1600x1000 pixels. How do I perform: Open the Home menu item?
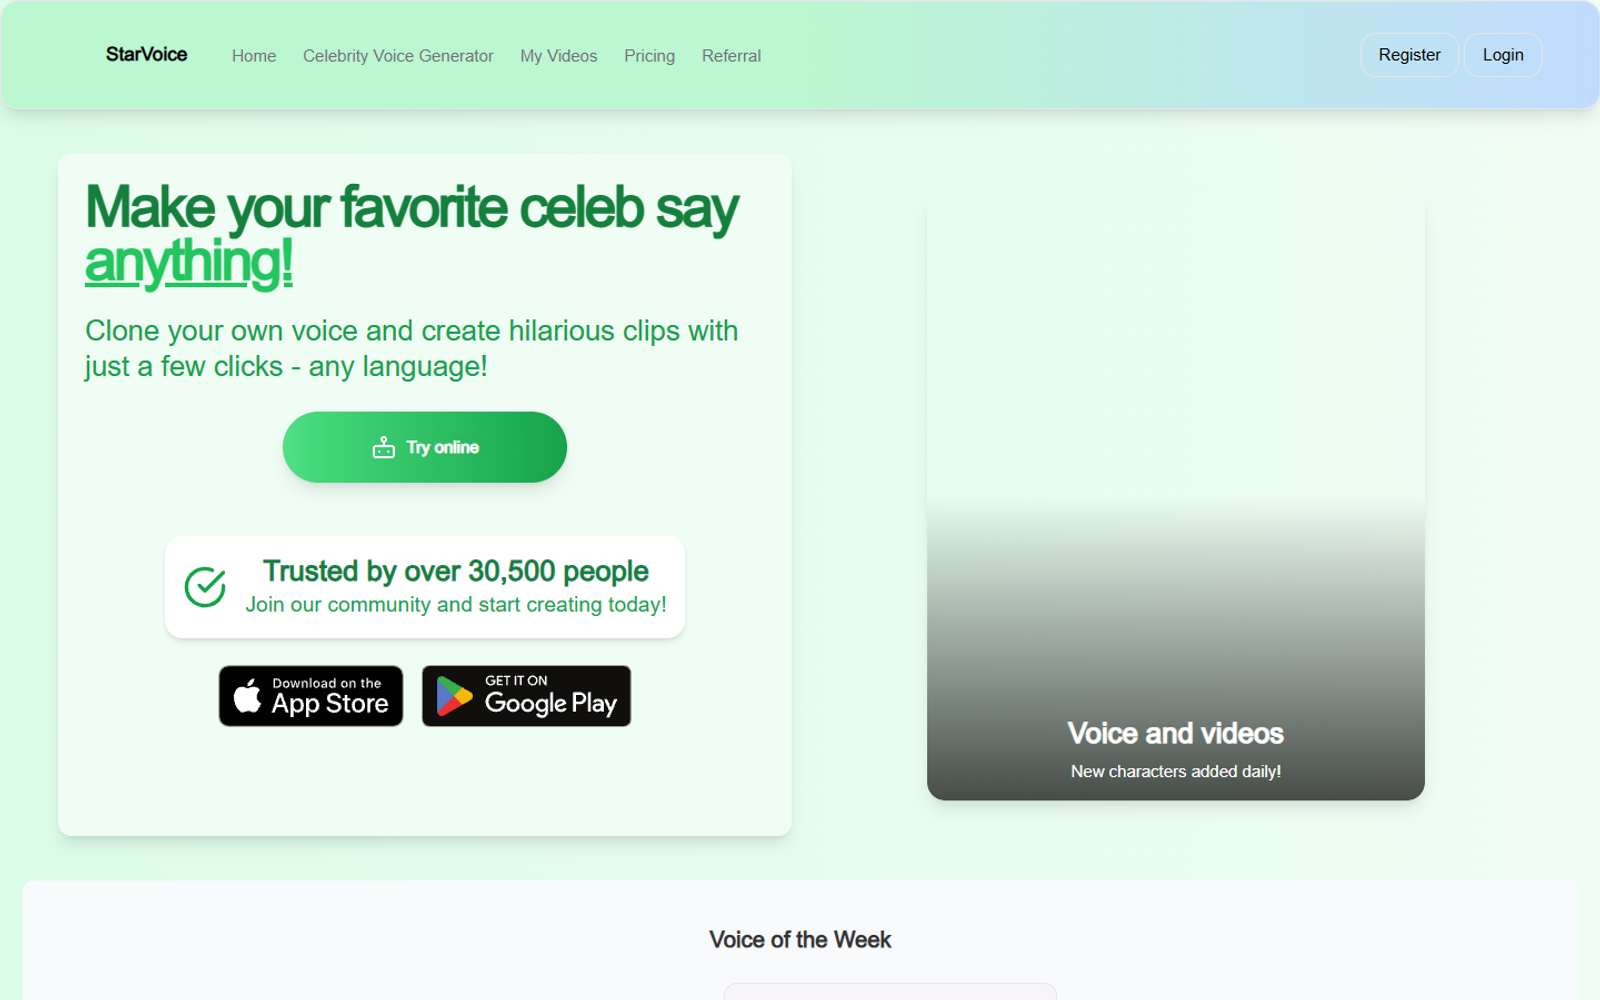254,56
